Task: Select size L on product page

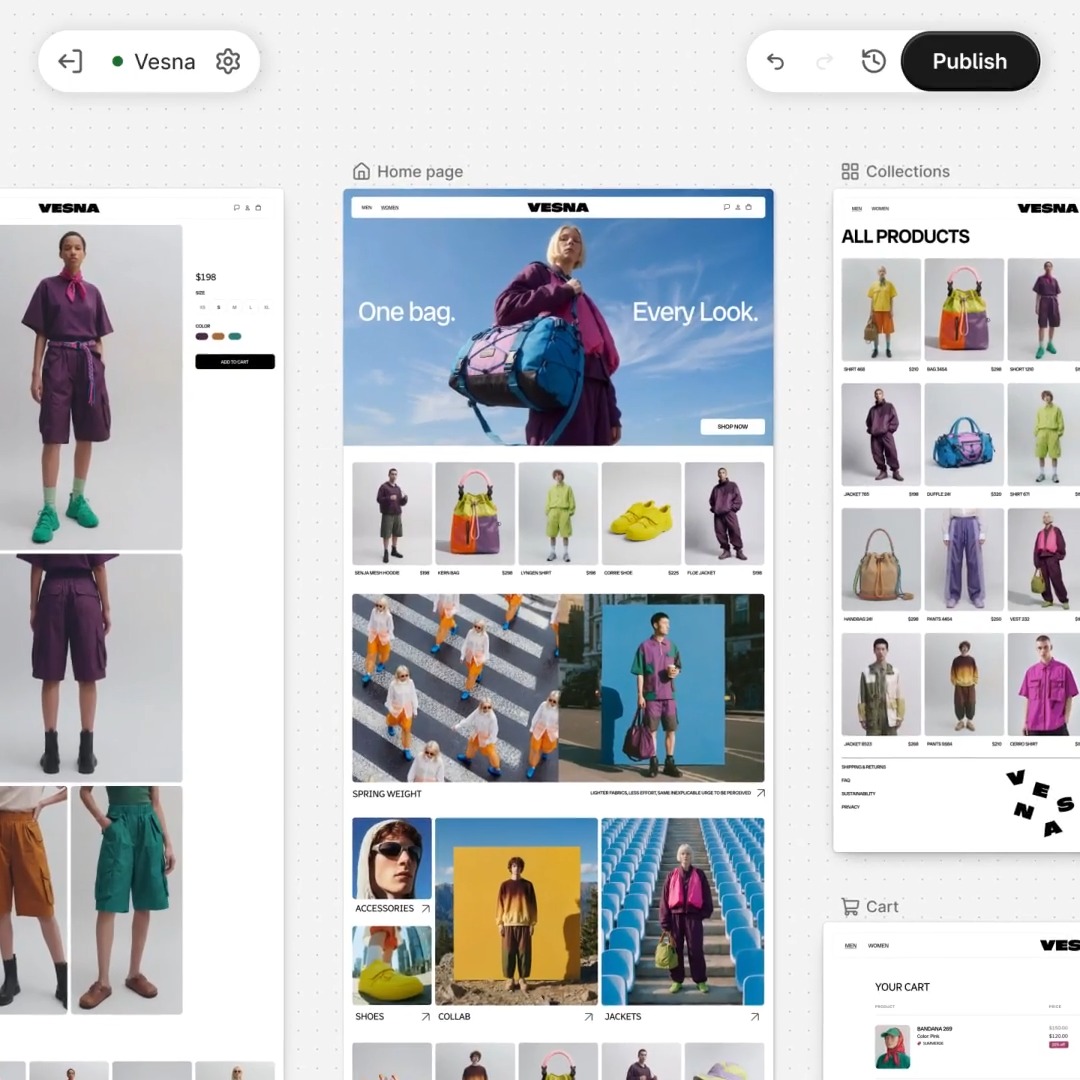Action: (250, 307)
